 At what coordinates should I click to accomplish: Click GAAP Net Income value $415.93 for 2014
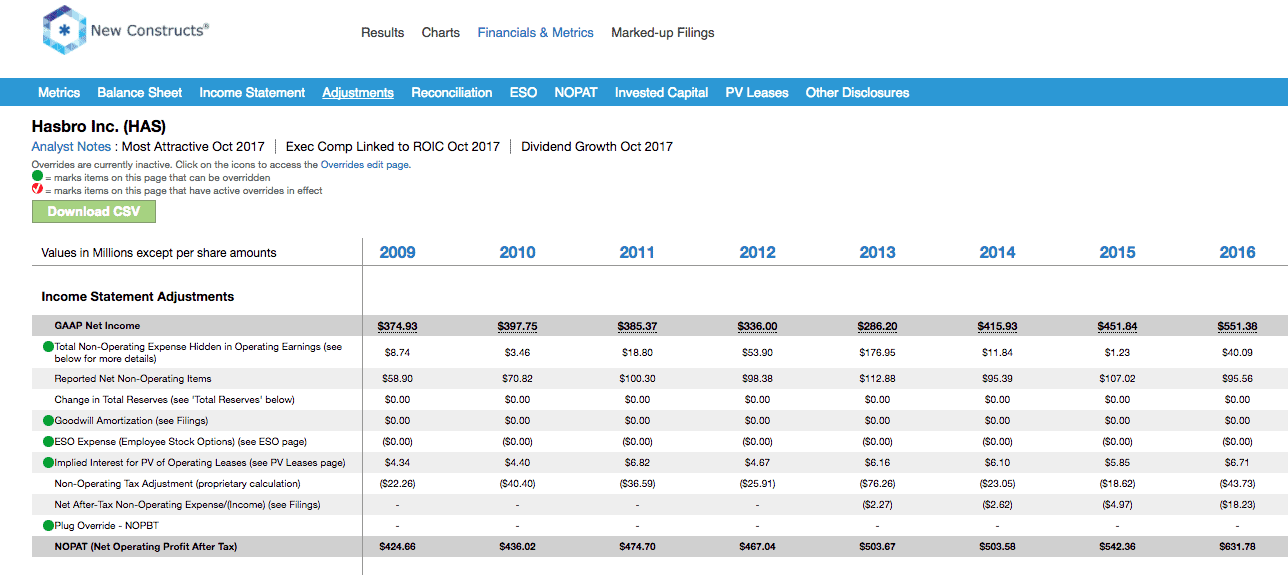pos(998,326)
